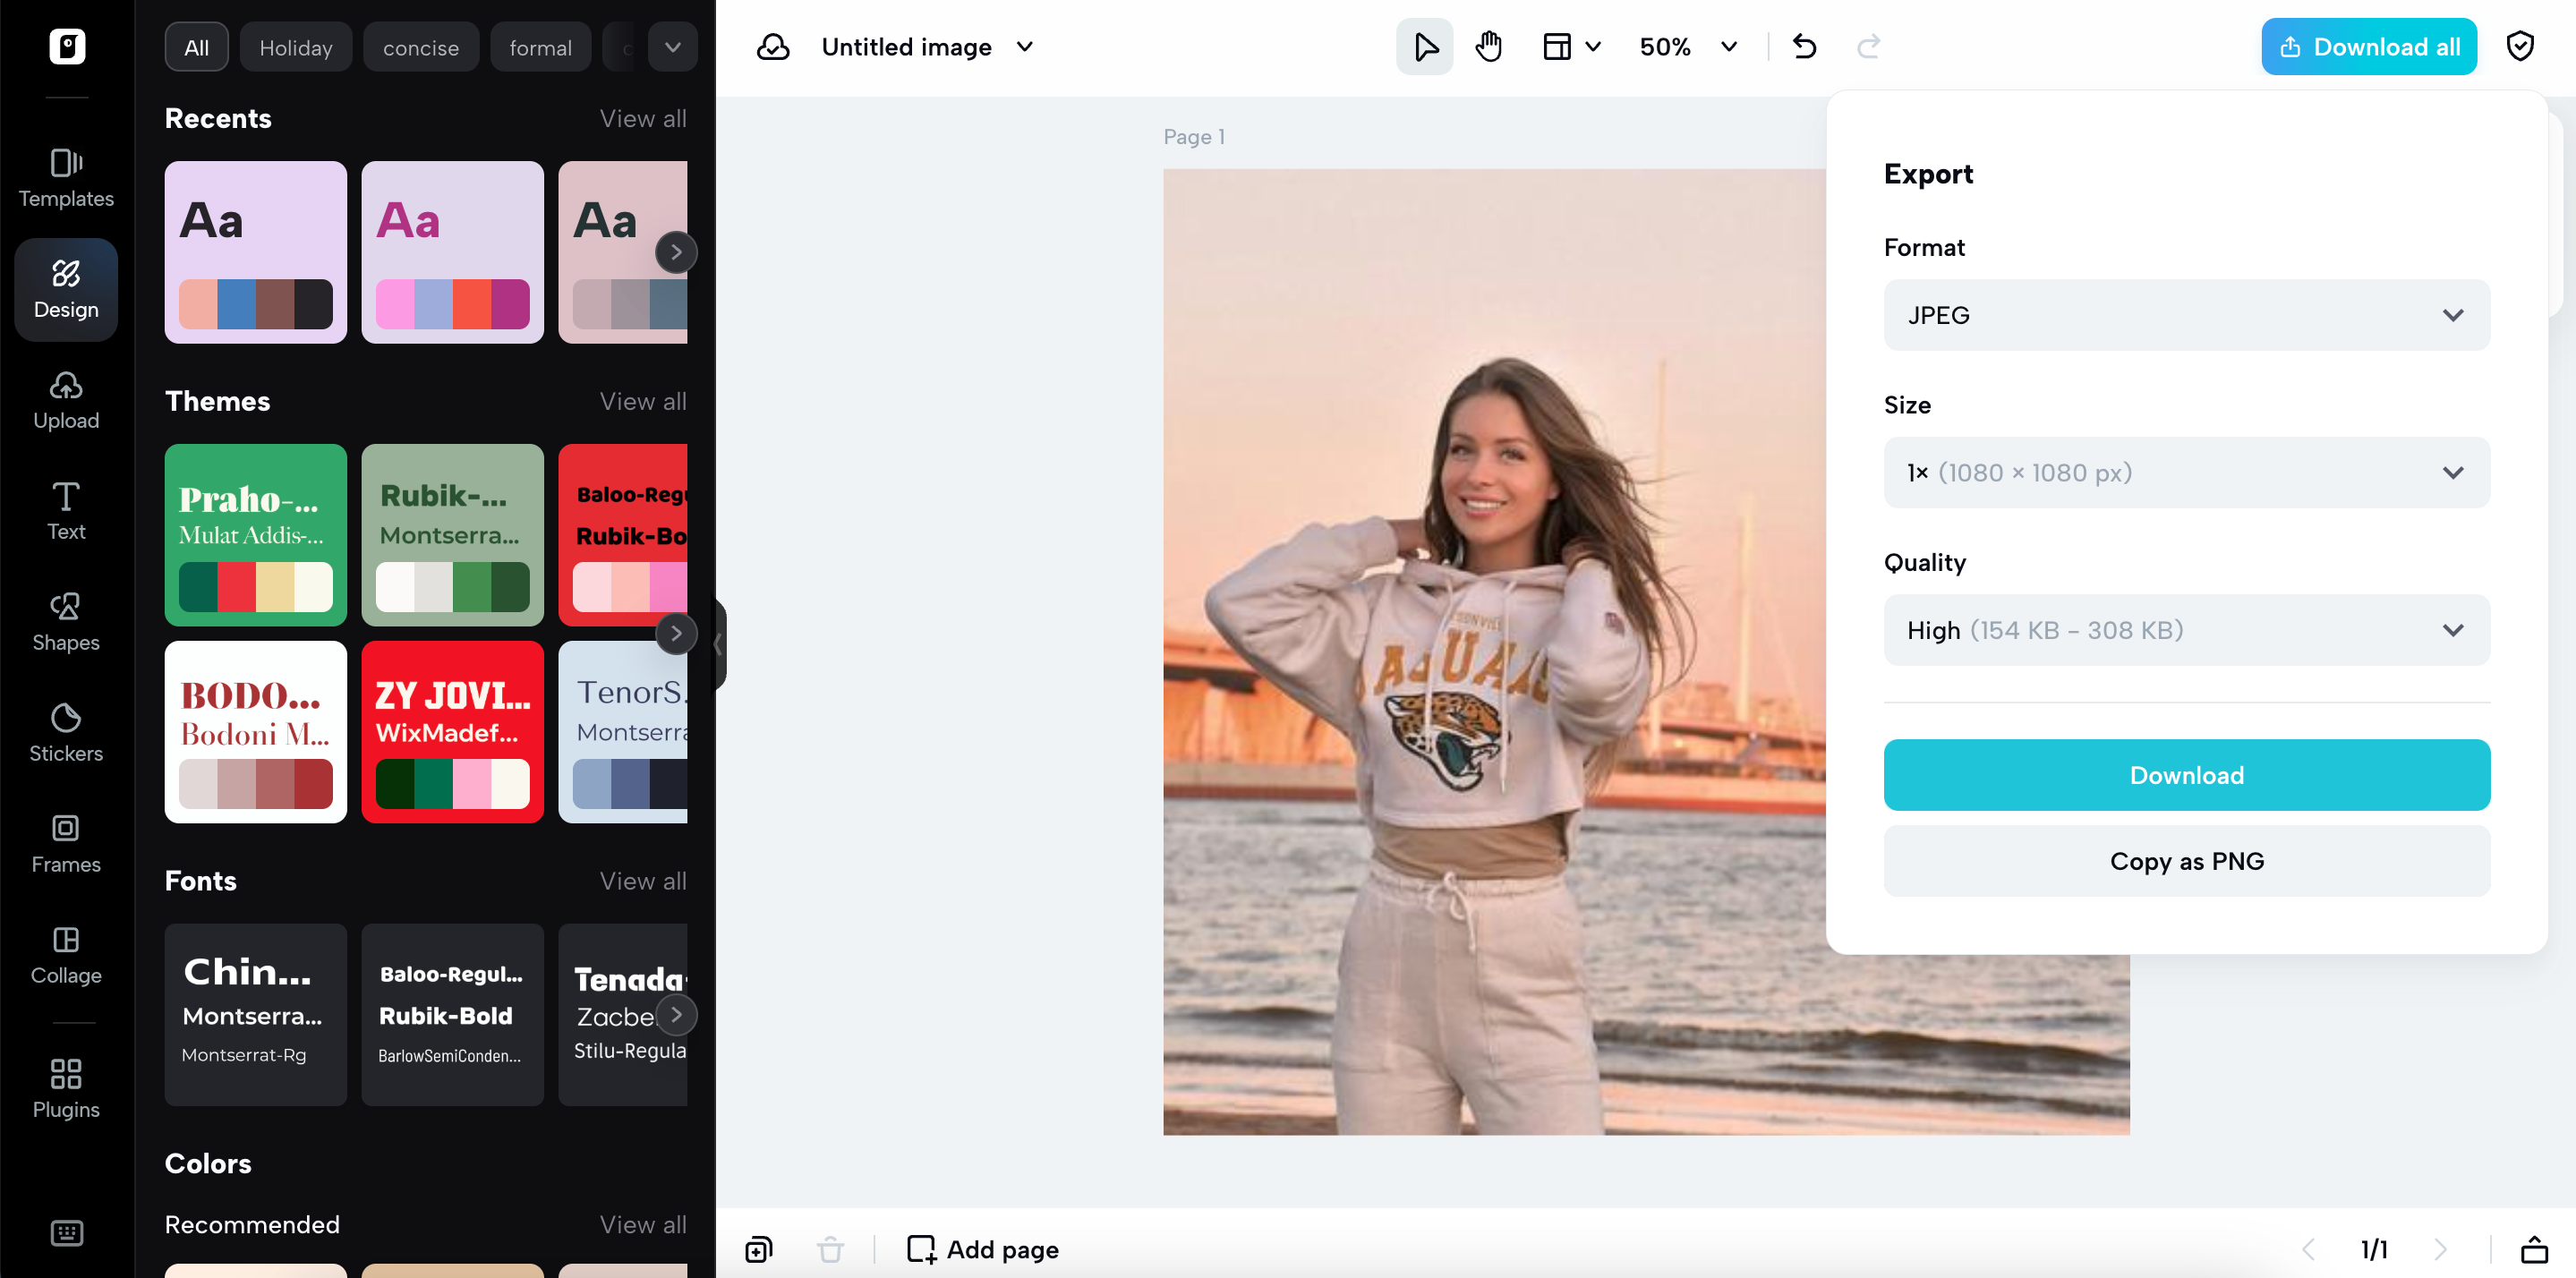Click the cloud save status icon
Viewport: 2576px width, 1278px height.
[x=773, y=47]
